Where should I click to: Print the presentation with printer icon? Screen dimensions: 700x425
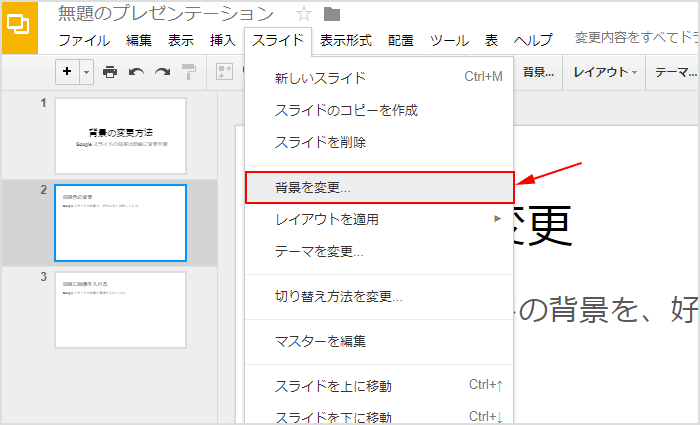(x=110, y=72)
